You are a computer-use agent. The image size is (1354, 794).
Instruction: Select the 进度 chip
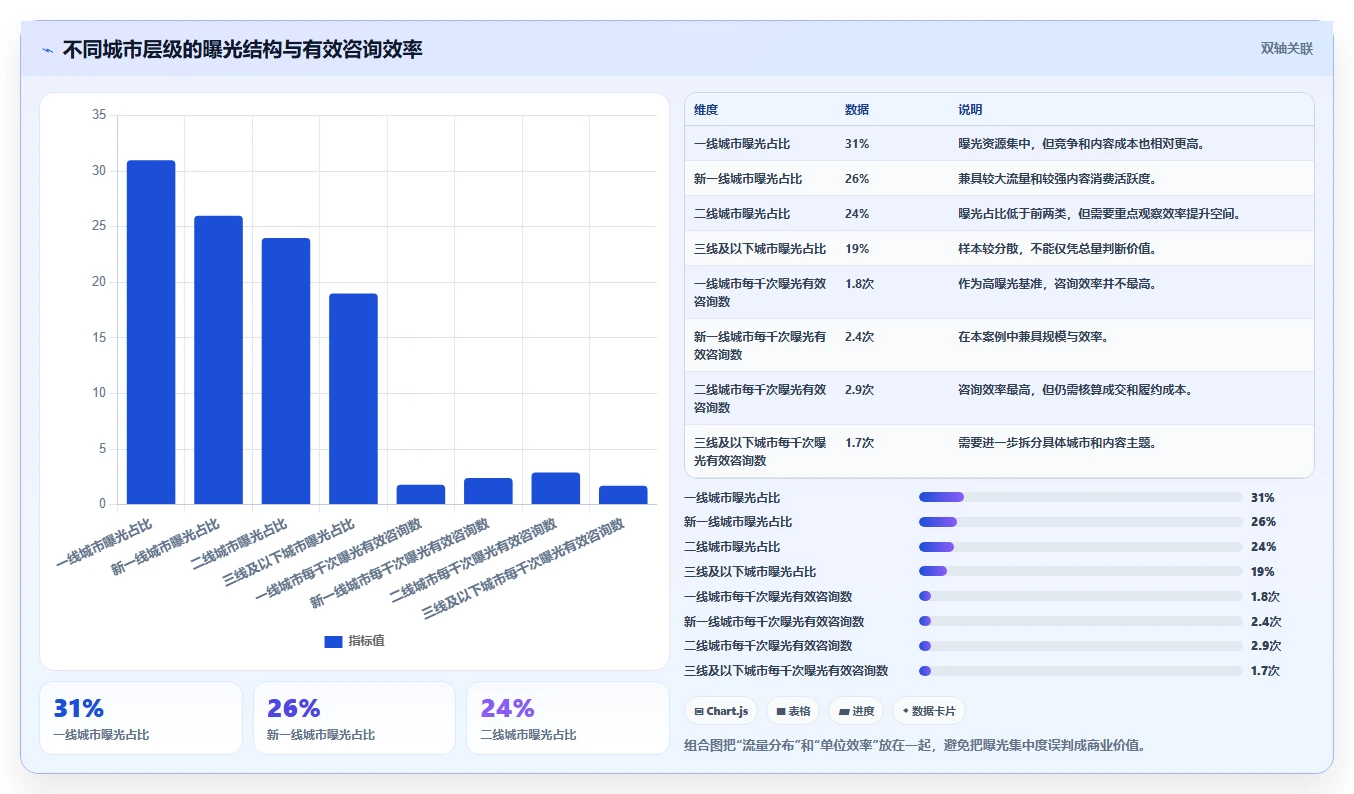(856, 711)
